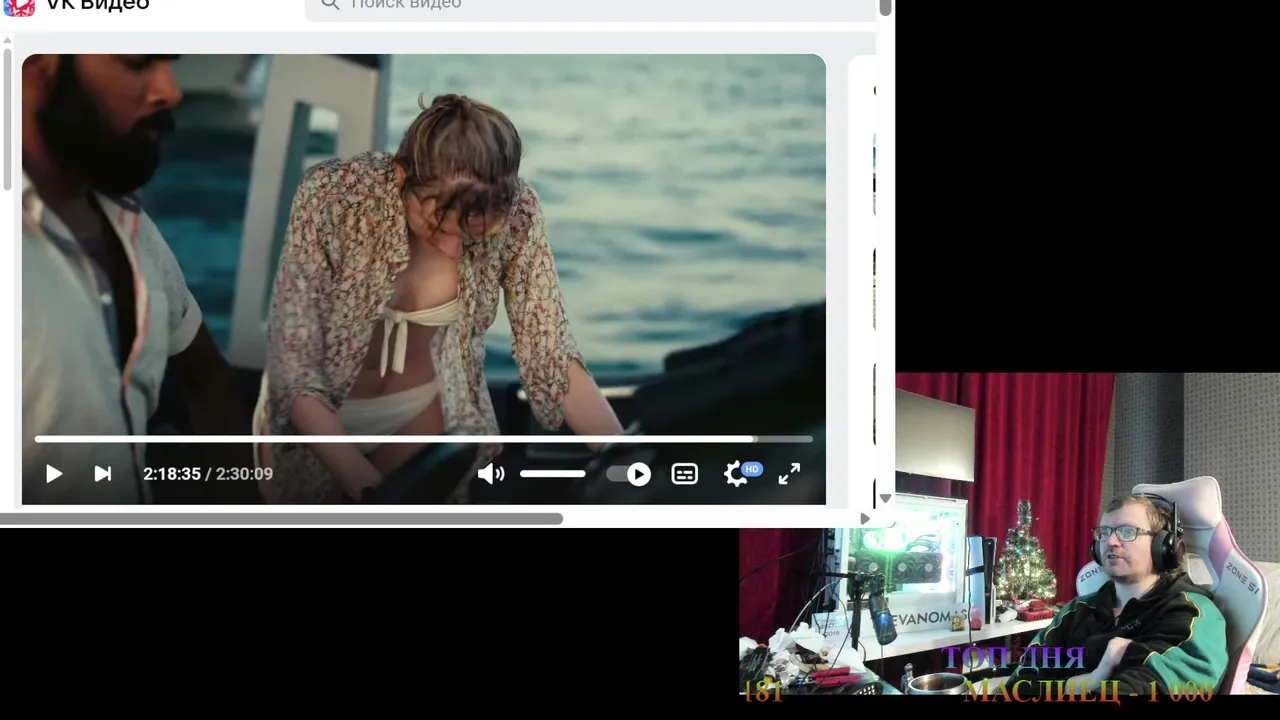The image size is (1280, 720).
Task: Click the horizontal scrollbar thumb
Action: tap(281, 518)
